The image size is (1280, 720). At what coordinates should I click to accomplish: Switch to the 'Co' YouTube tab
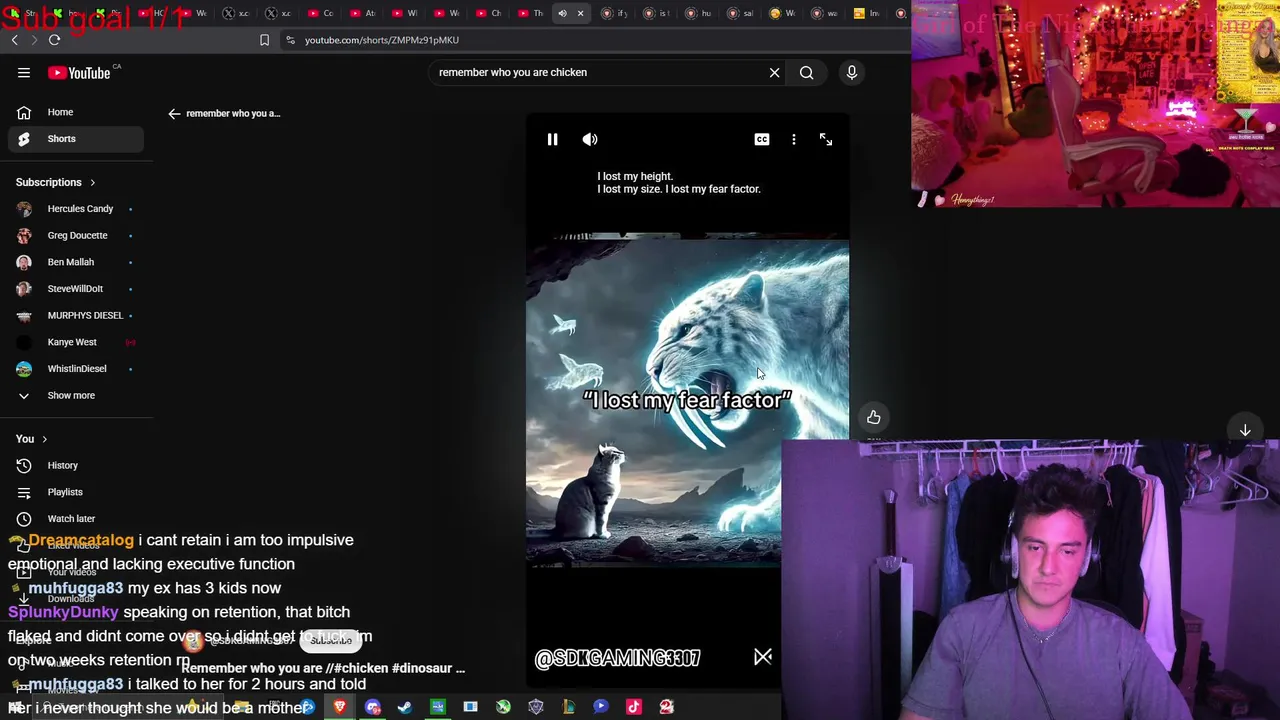click(x=322, y=13)
